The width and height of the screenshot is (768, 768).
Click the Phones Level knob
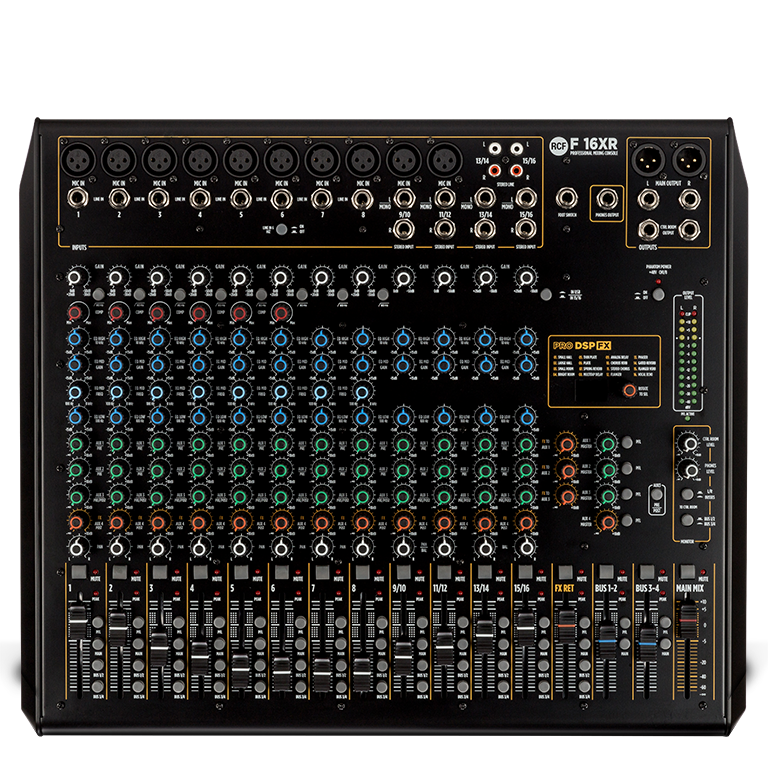[x=690, y=469]
